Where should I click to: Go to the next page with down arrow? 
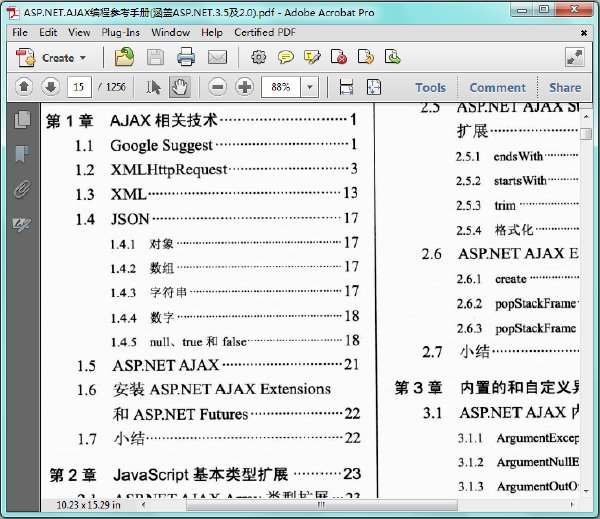pyautogui.click(x=51, y=87)
